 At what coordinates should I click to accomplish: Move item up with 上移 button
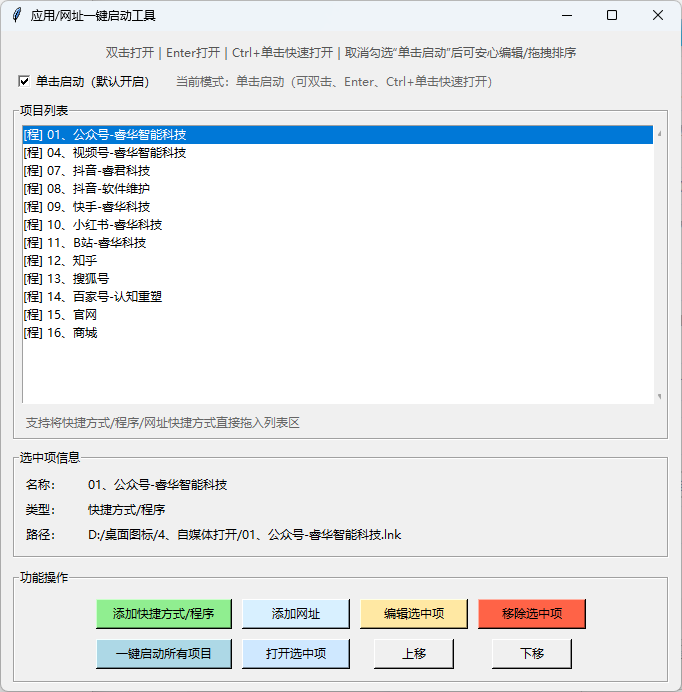click(414, 654)
